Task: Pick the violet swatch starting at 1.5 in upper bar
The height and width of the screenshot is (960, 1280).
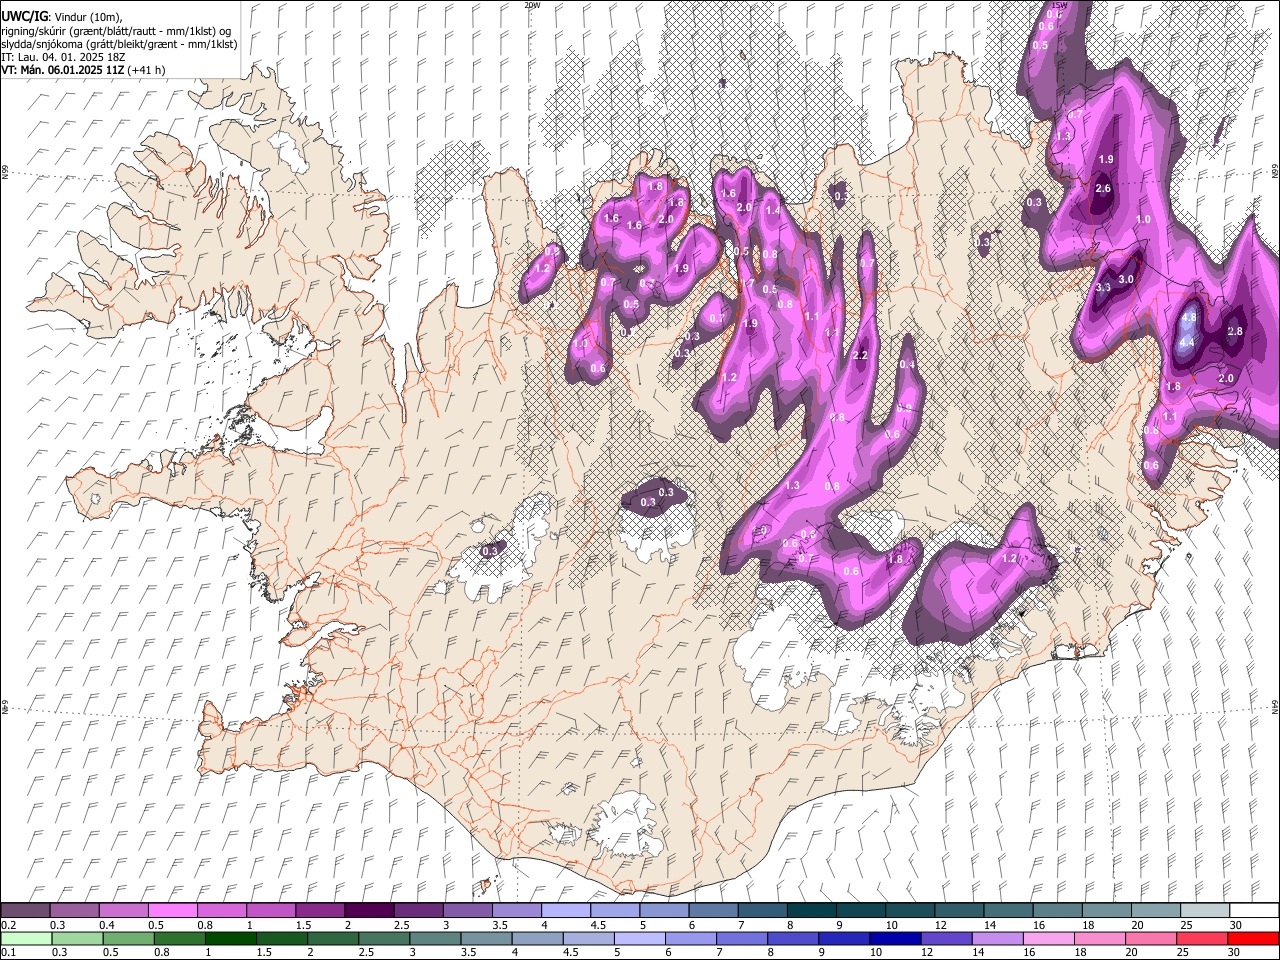Action: (x=319, y=911)
